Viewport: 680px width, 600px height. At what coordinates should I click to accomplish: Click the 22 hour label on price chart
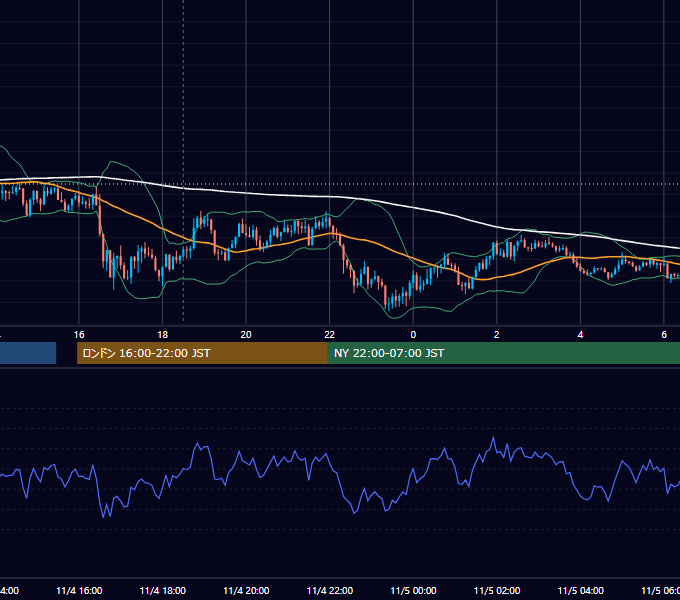coord(330,334)
